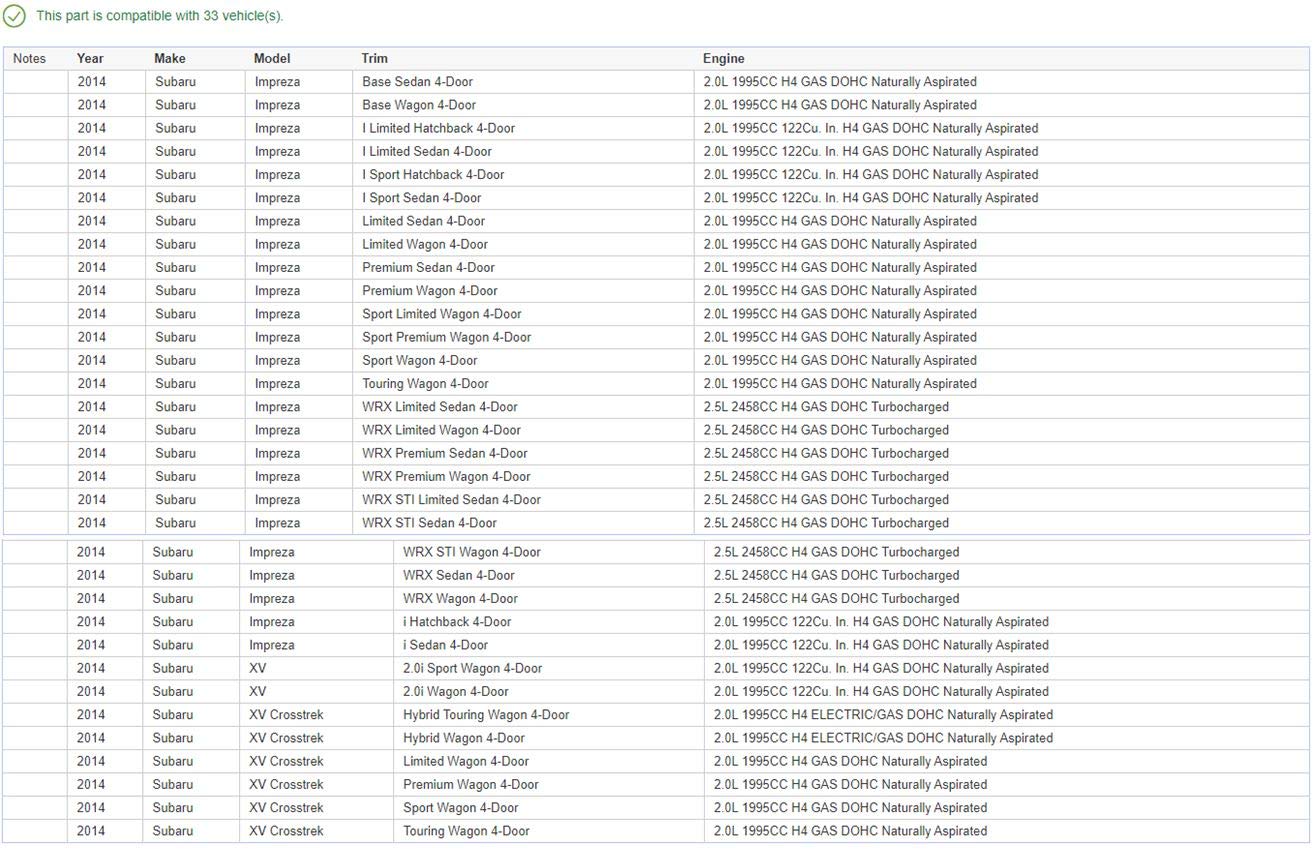Click the Hybrid Touring Wagon 4-Door trim
Viewport: 1315px width, 850px height.
[x=486, y=715]
